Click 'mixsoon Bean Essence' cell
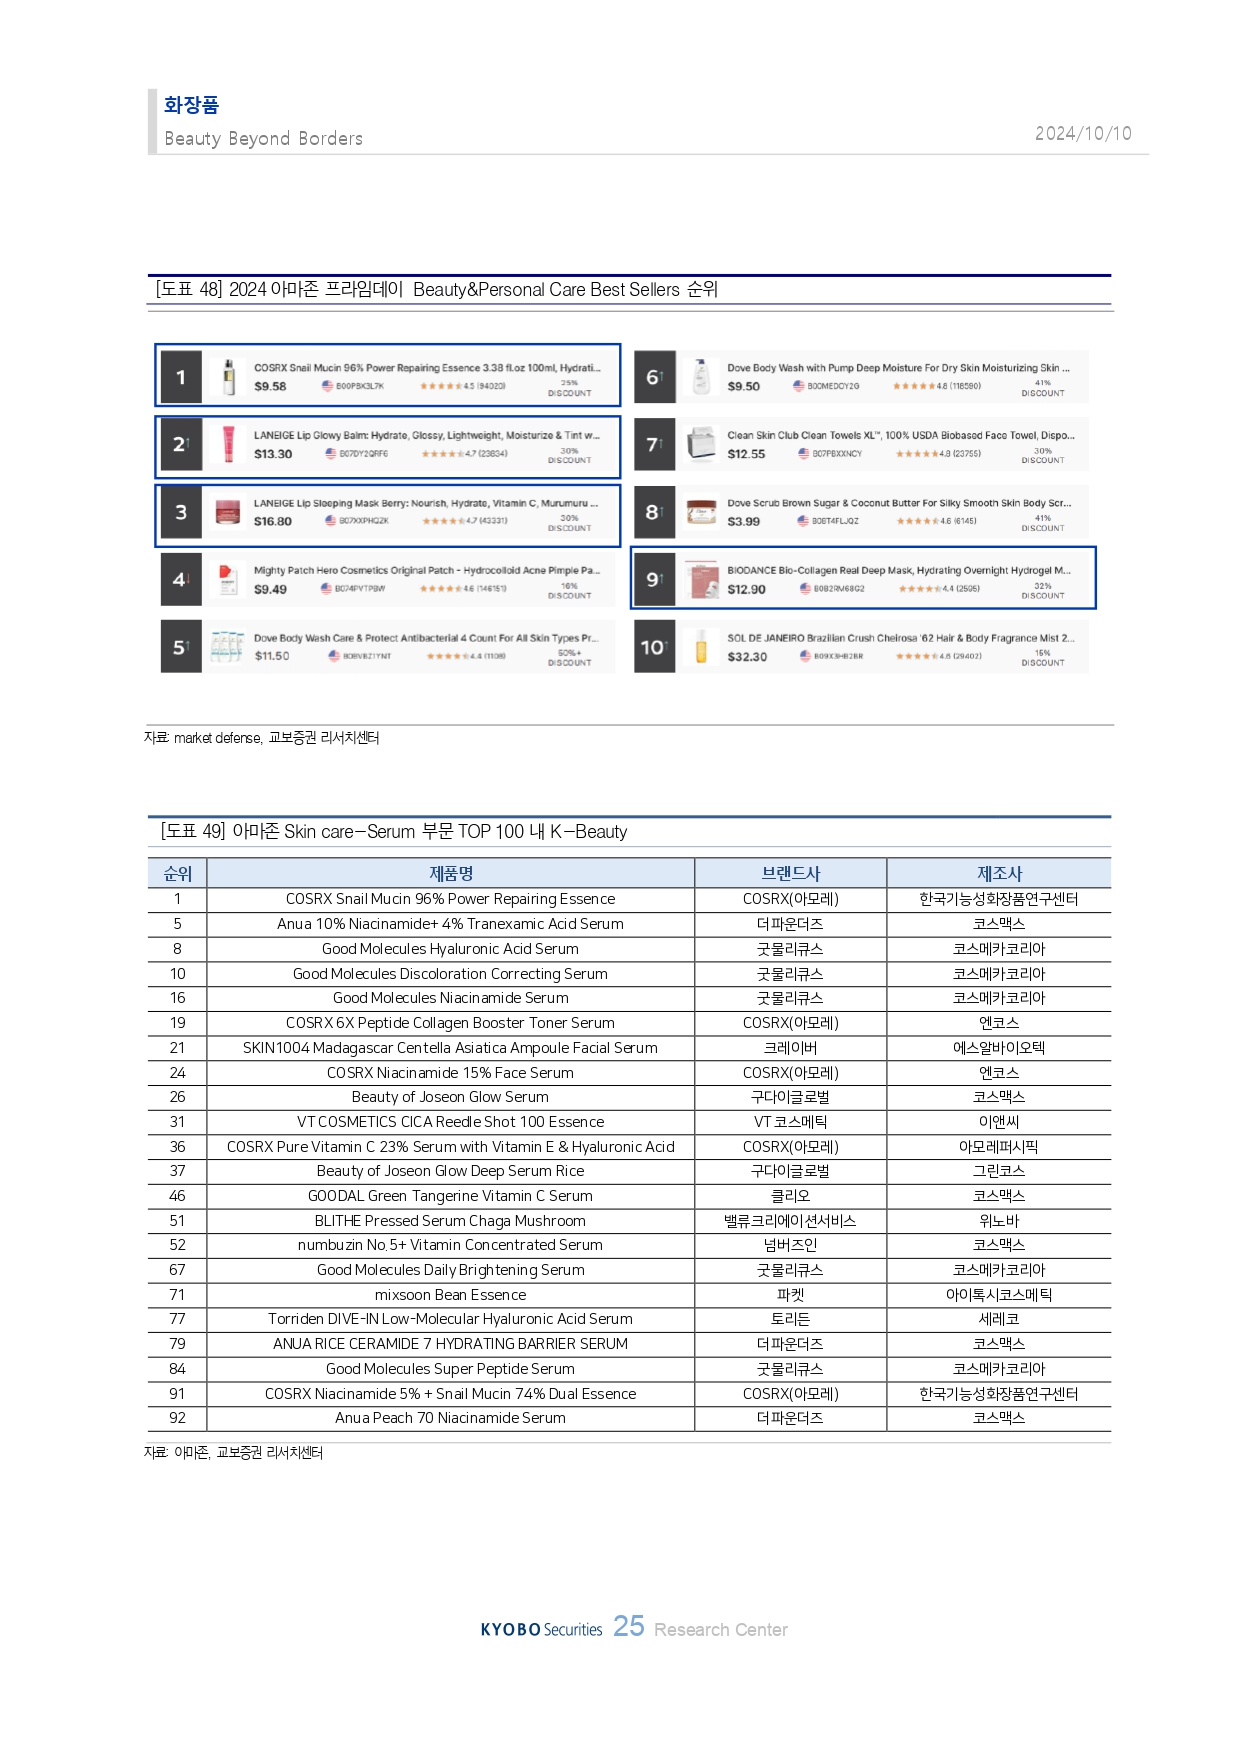This screenshot has height=1755, width=1241. point(451,1295)
